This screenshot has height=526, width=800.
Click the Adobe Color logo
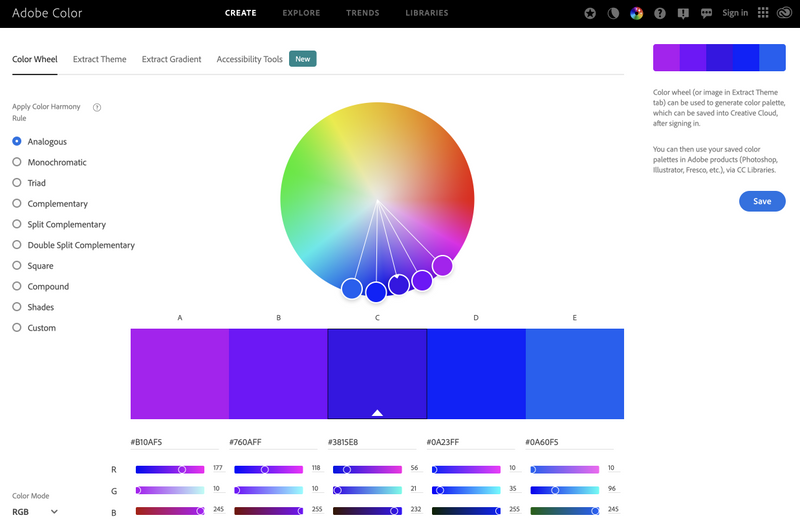[x=47, y=13]
